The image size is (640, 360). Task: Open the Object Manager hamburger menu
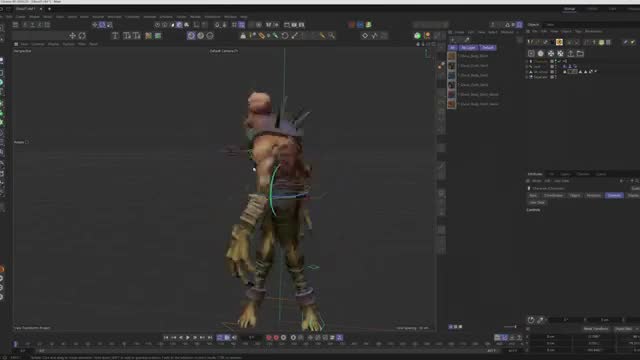[x=528, y=31]
